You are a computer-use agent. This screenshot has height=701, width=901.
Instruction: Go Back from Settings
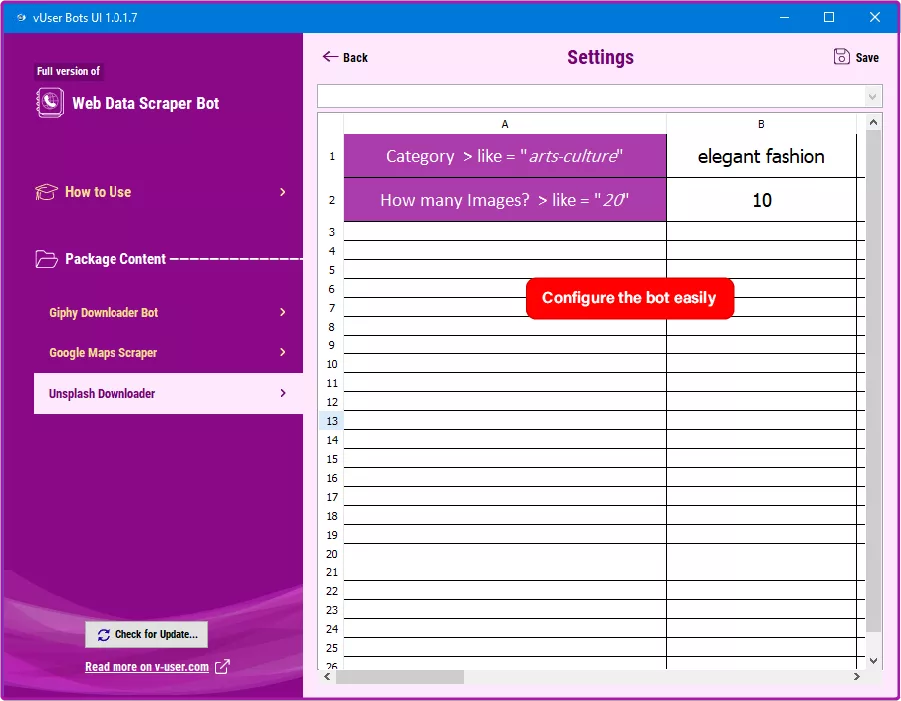(x=345, y=57)
